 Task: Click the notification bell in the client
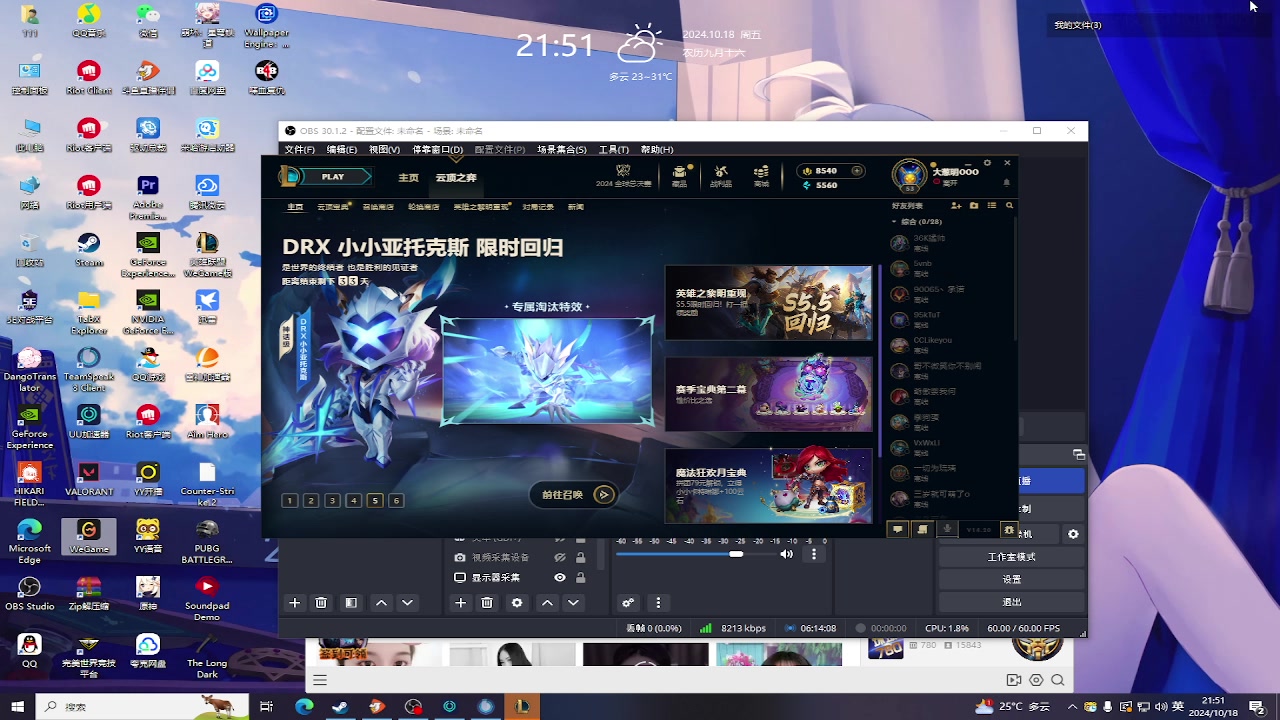pyautogui.click(x=1006, y=183)
